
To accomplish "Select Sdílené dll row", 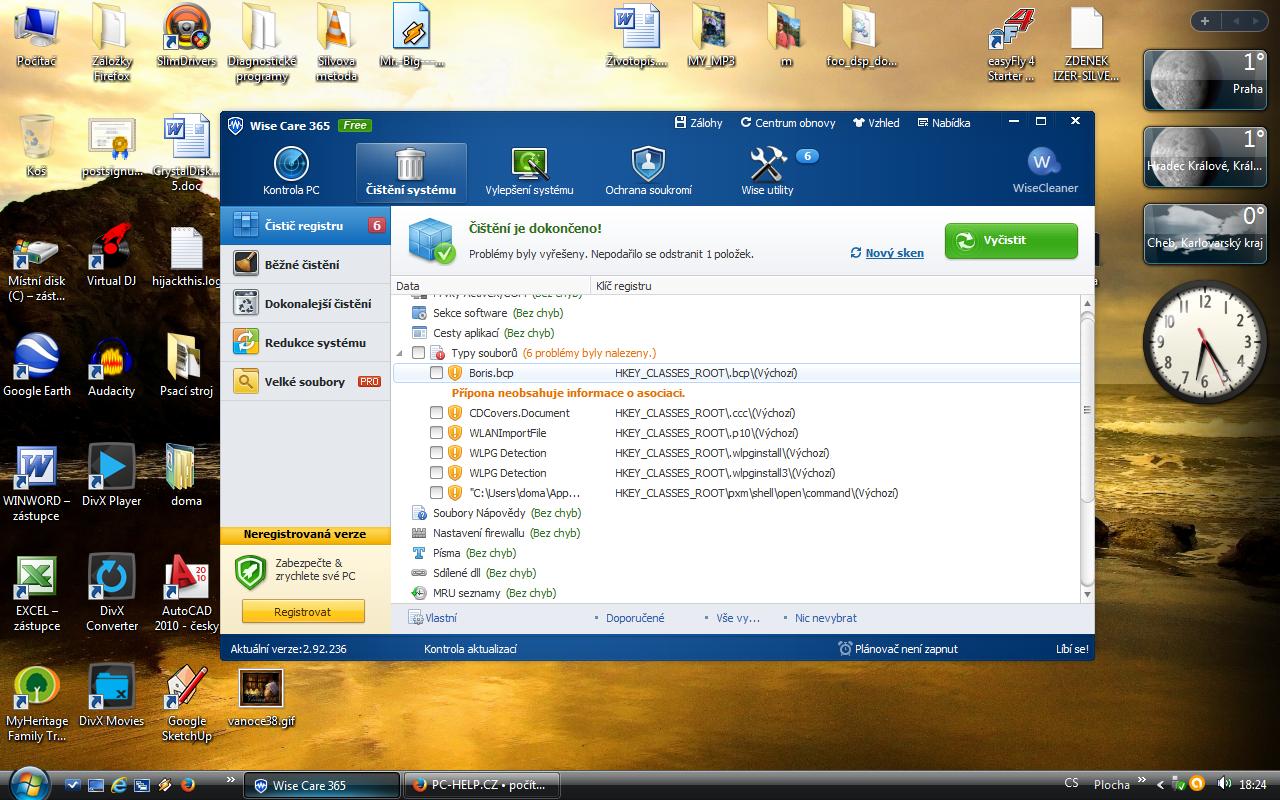I will click(738, 573).
